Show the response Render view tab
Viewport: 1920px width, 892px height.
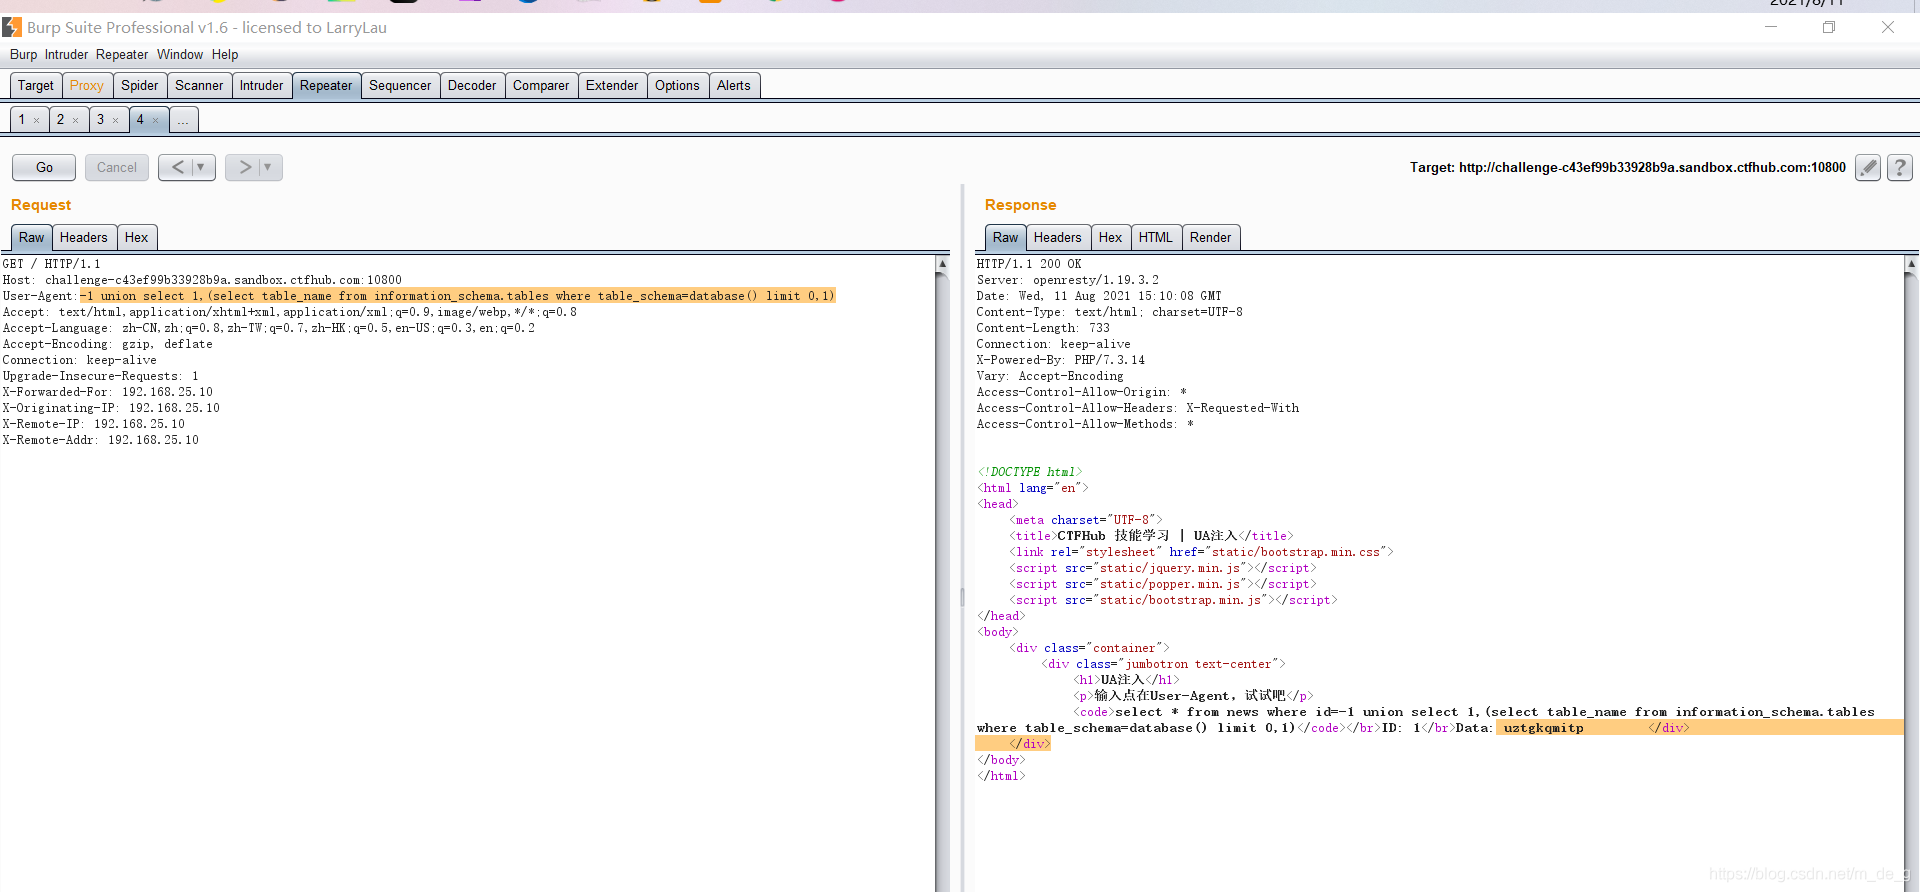click(x=1210, y=238)
